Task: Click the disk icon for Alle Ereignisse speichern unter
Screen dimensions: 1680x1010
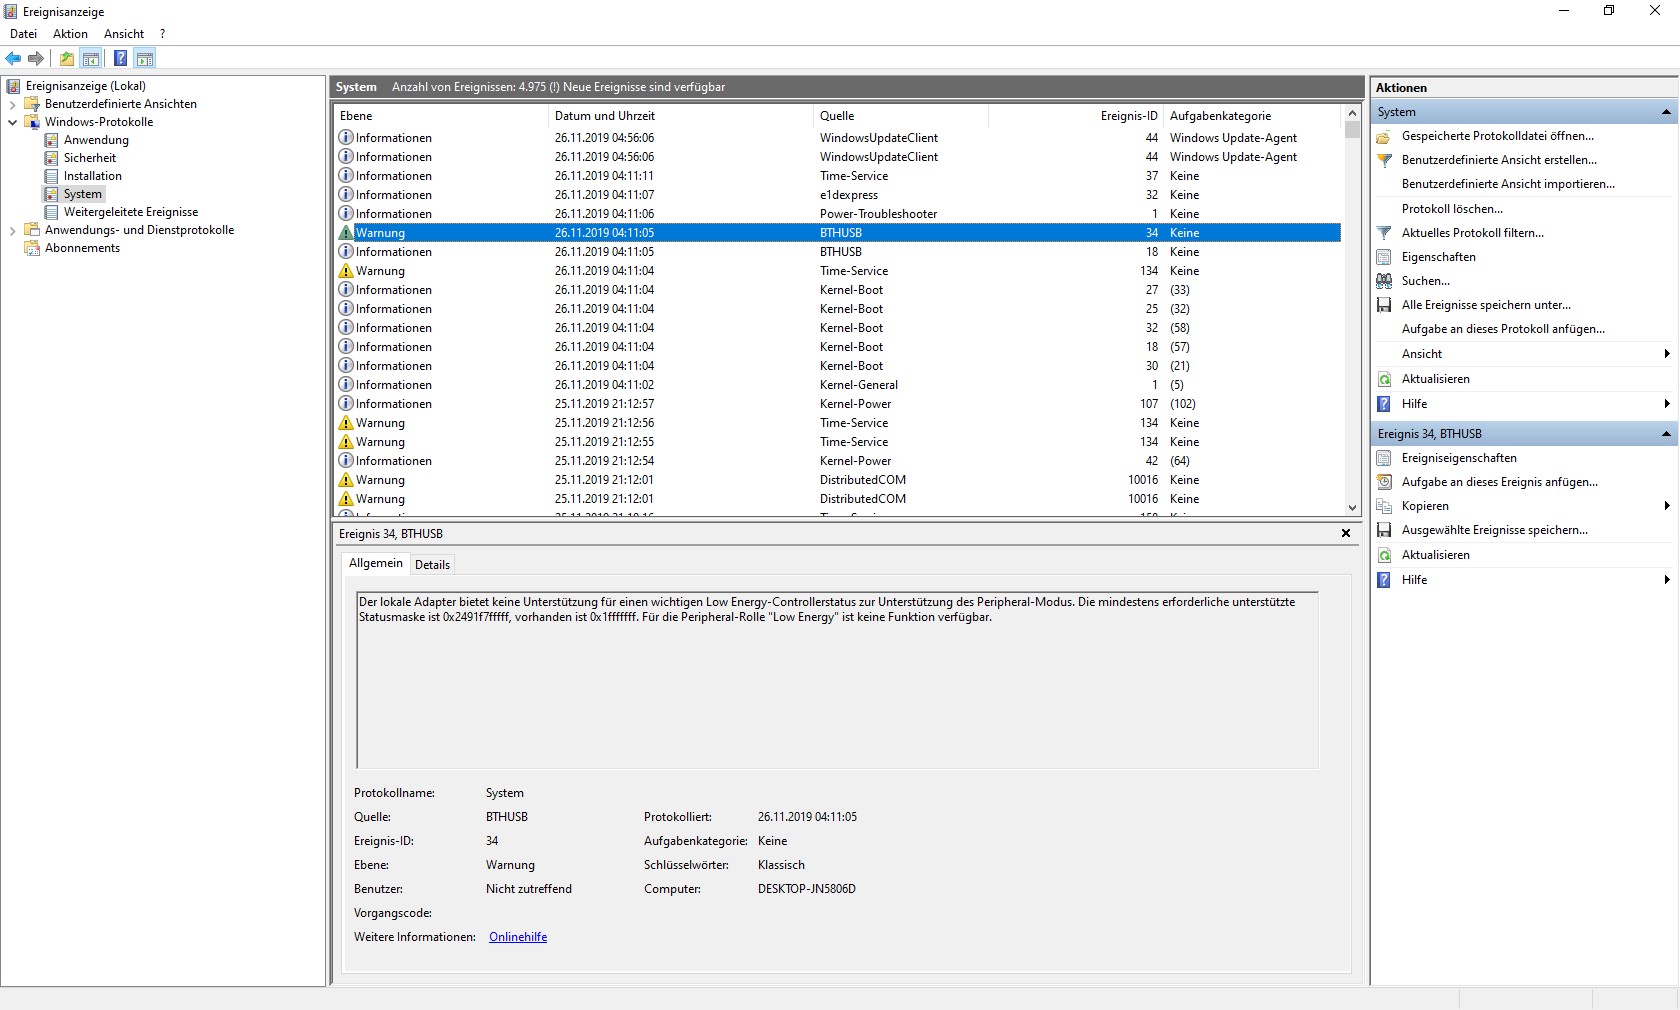Action: point(1384,305)
